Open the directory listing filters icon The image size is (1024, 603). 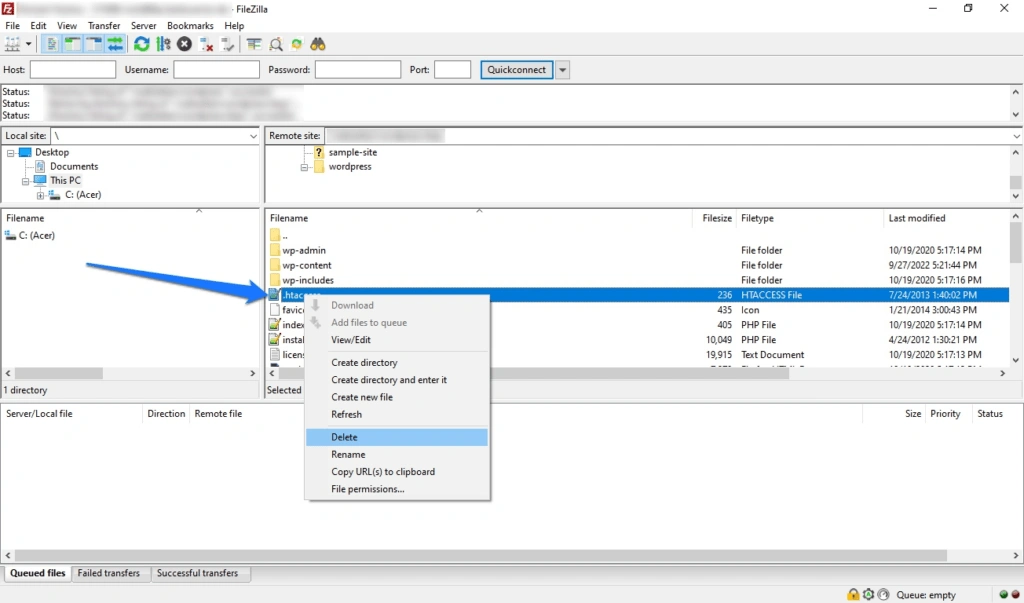coord(254,44)
